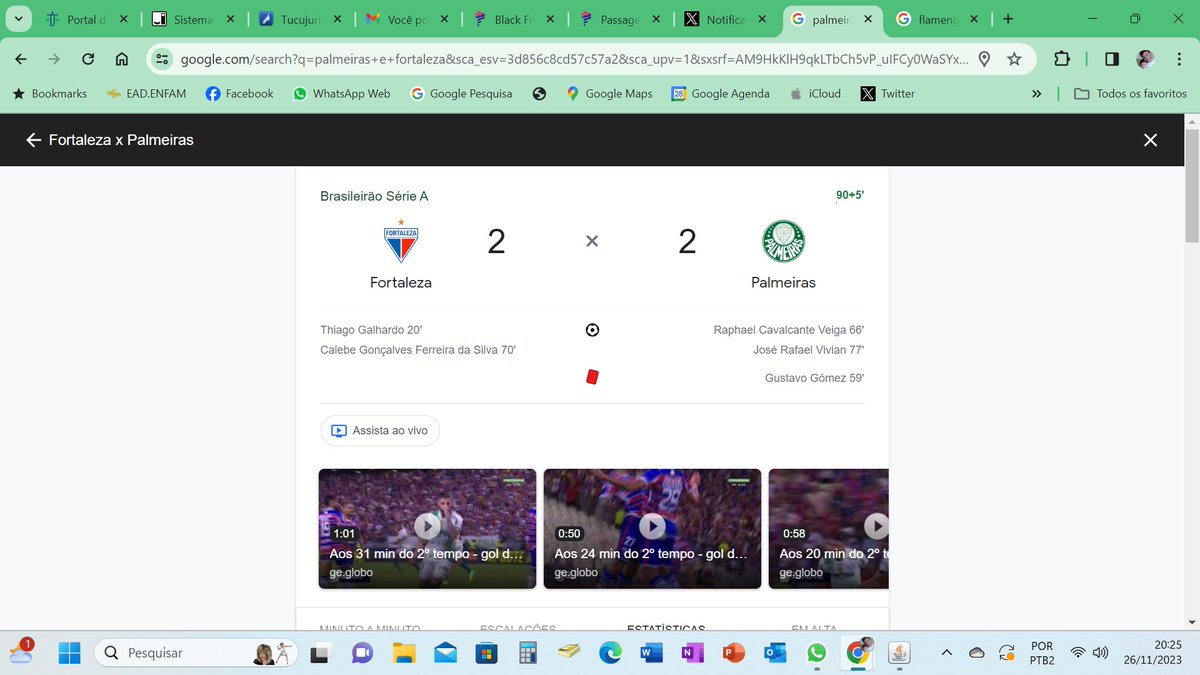Open Calculator from the taskbar

coord(527,653)
